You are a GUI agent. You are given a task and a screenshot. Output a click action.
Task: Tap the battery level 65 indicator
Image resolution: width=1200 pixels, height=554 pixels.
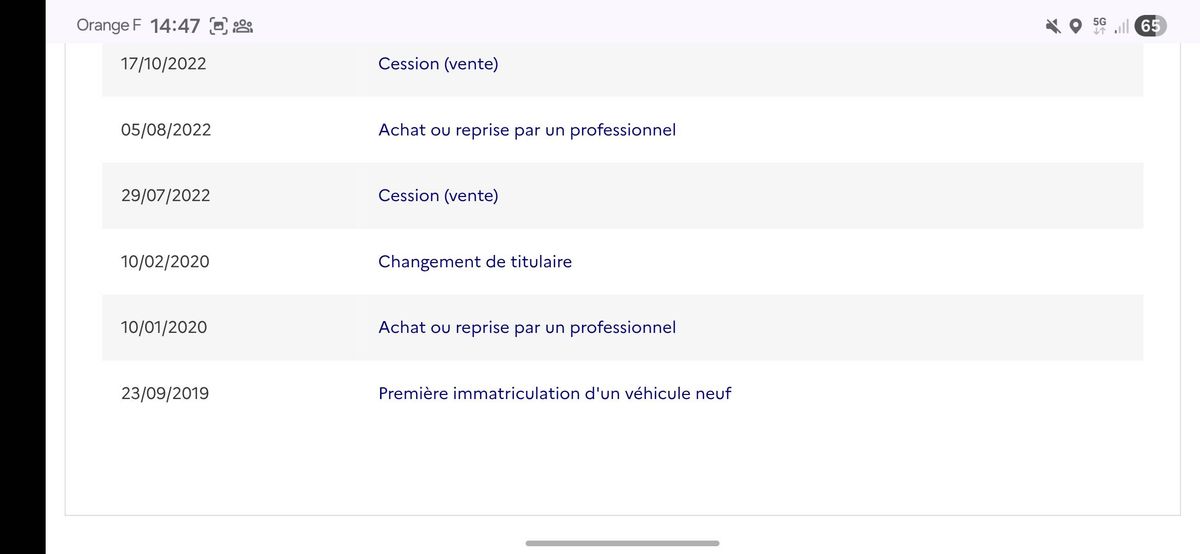pos(1150,26)
